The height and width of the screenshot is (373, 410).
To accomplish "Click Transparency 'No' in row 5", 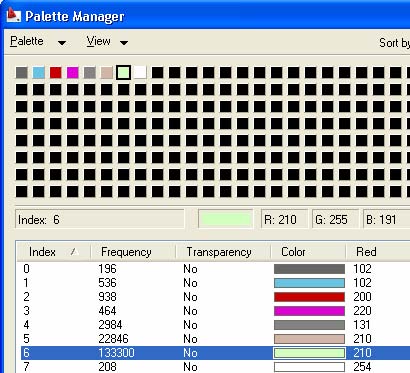I will tap(190, 339).
